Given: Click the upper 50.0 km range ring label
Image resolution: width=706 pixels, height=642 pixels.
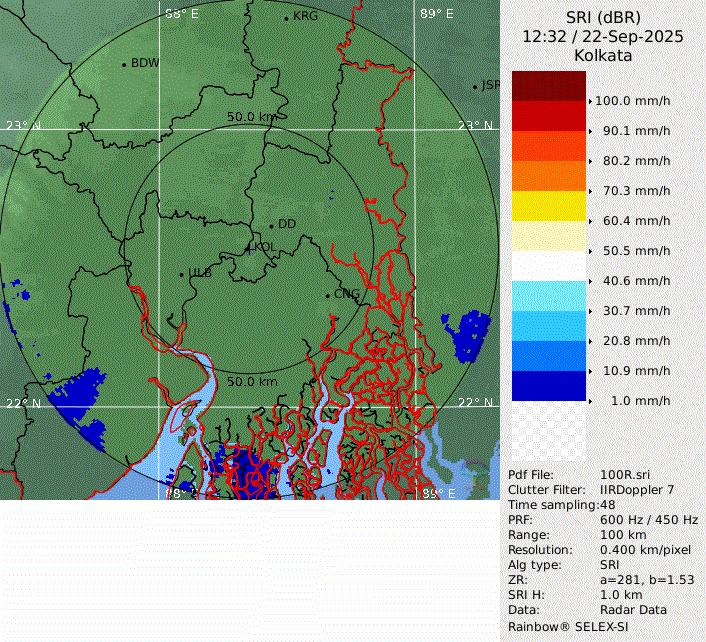Looking at the screenshot, I should coord(251,117).
